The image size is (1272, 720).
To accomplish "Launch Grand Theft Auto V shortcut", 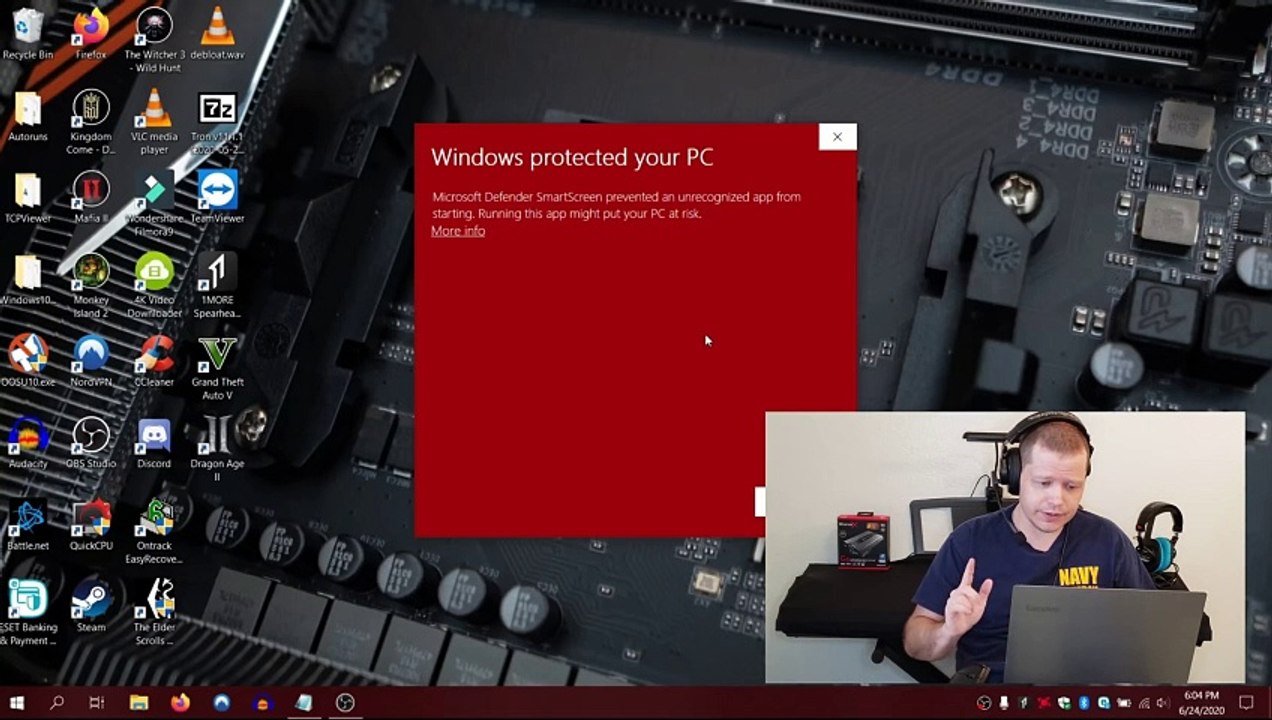I will coord(217,368).
